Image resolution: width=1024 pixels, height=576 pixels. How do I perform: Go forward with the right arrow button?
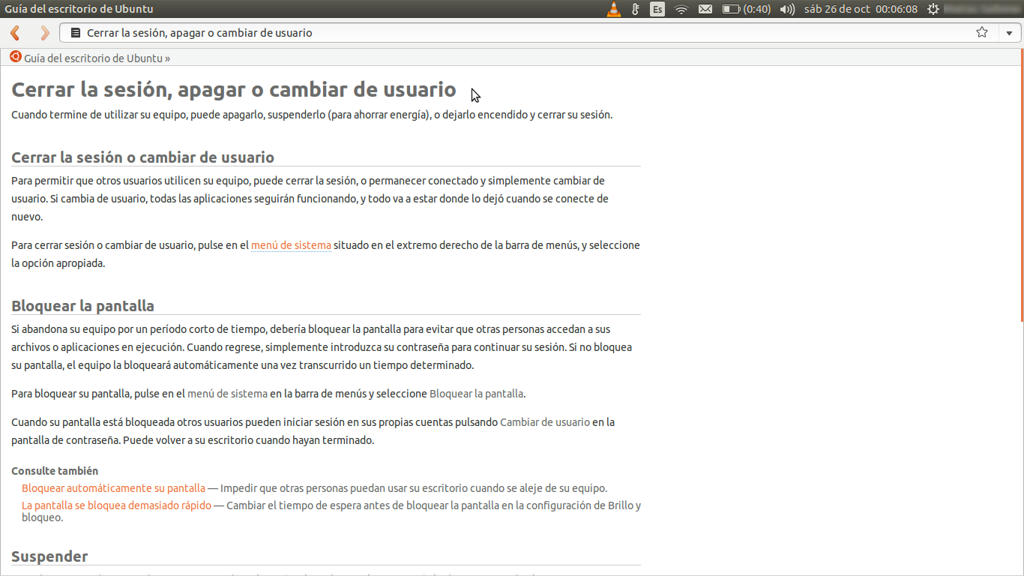pos(44,33)
